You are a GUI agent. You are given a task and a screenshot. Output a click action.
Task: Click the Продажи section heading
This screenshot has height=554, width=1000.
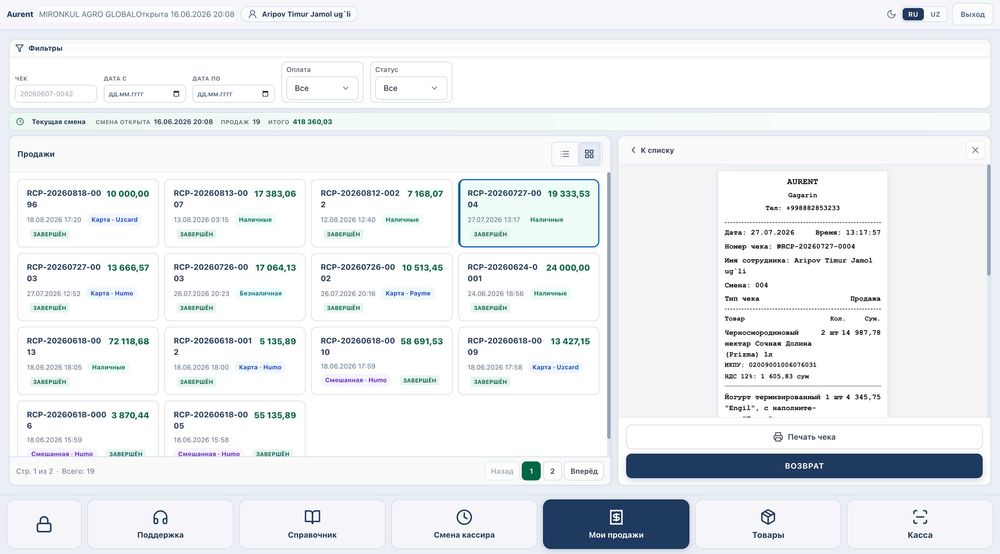[36, 154]
